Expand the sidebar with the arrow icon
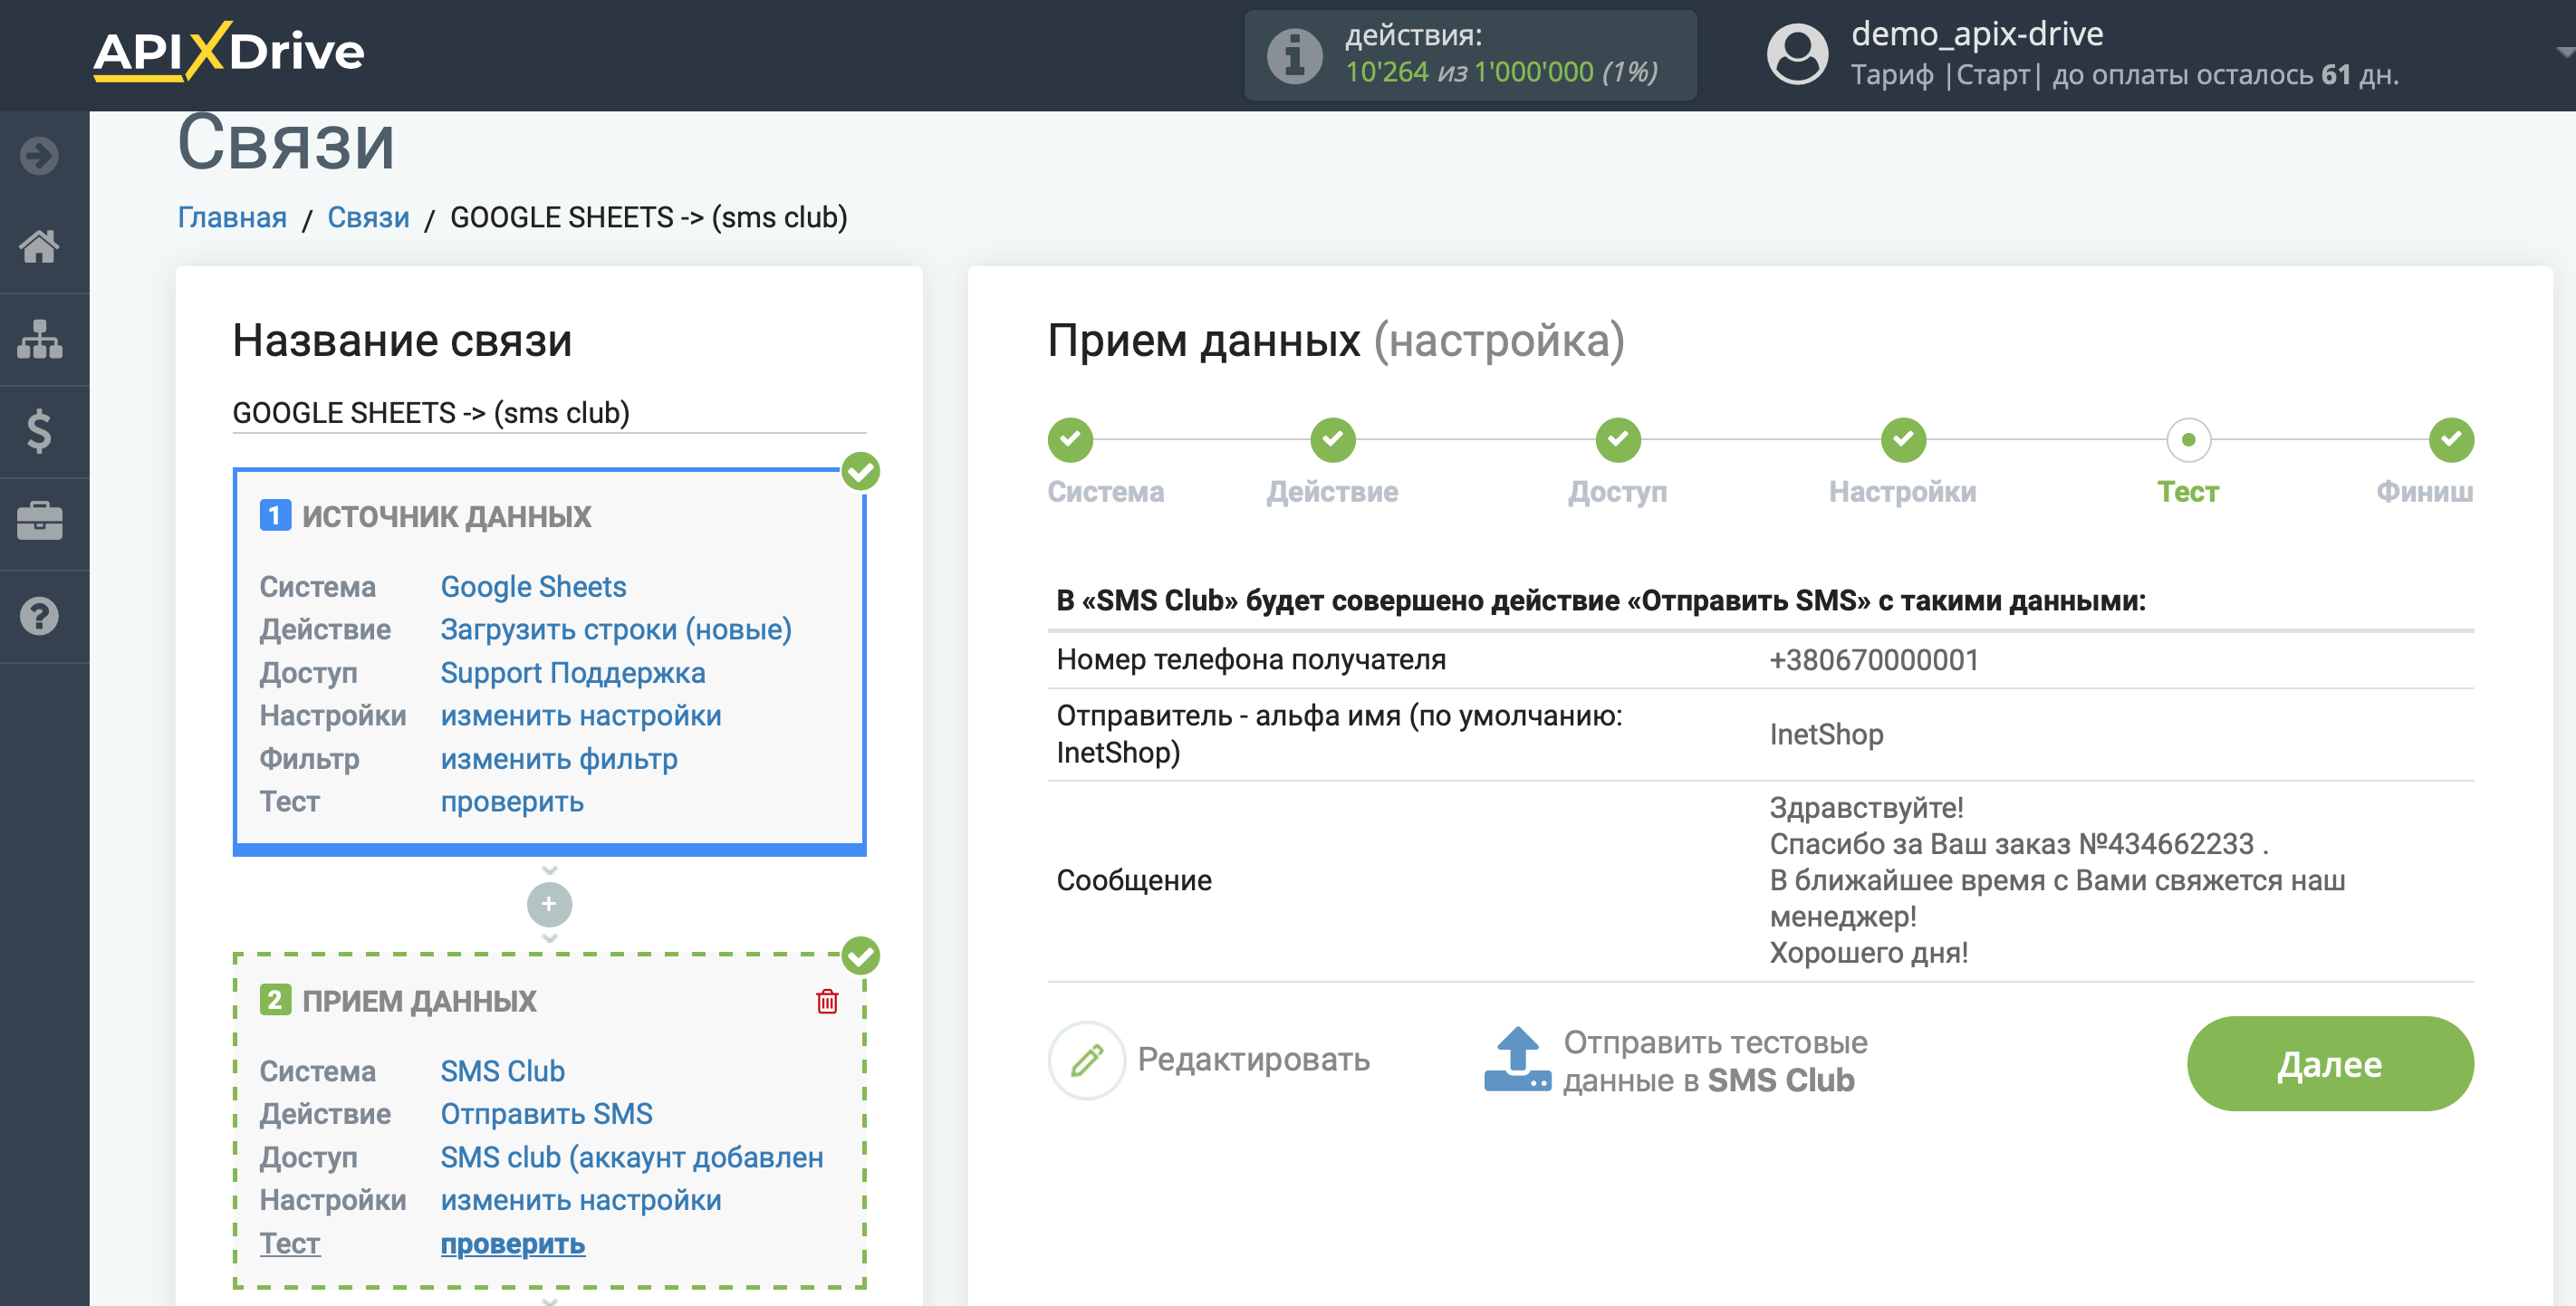The height and width of the screenshot is (1306, 2576). click(x=39, y=155)
